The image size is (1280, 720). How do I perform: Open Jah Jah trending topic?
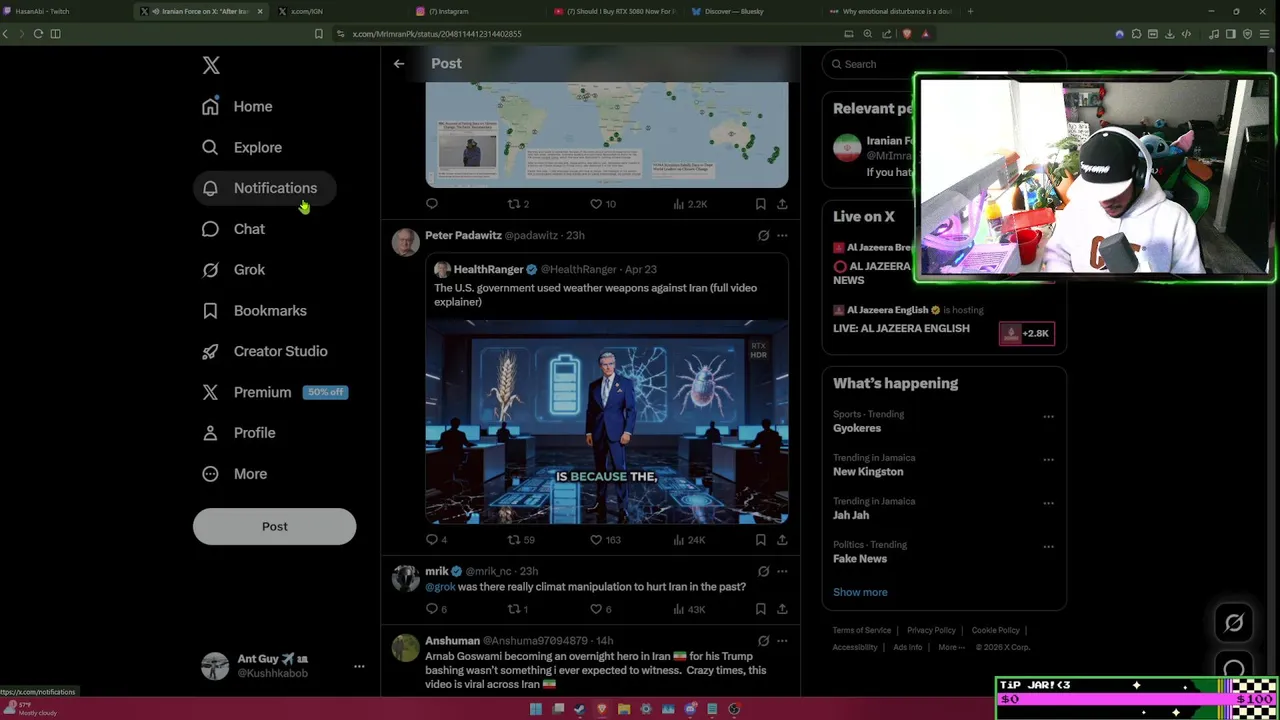(851, 515)
